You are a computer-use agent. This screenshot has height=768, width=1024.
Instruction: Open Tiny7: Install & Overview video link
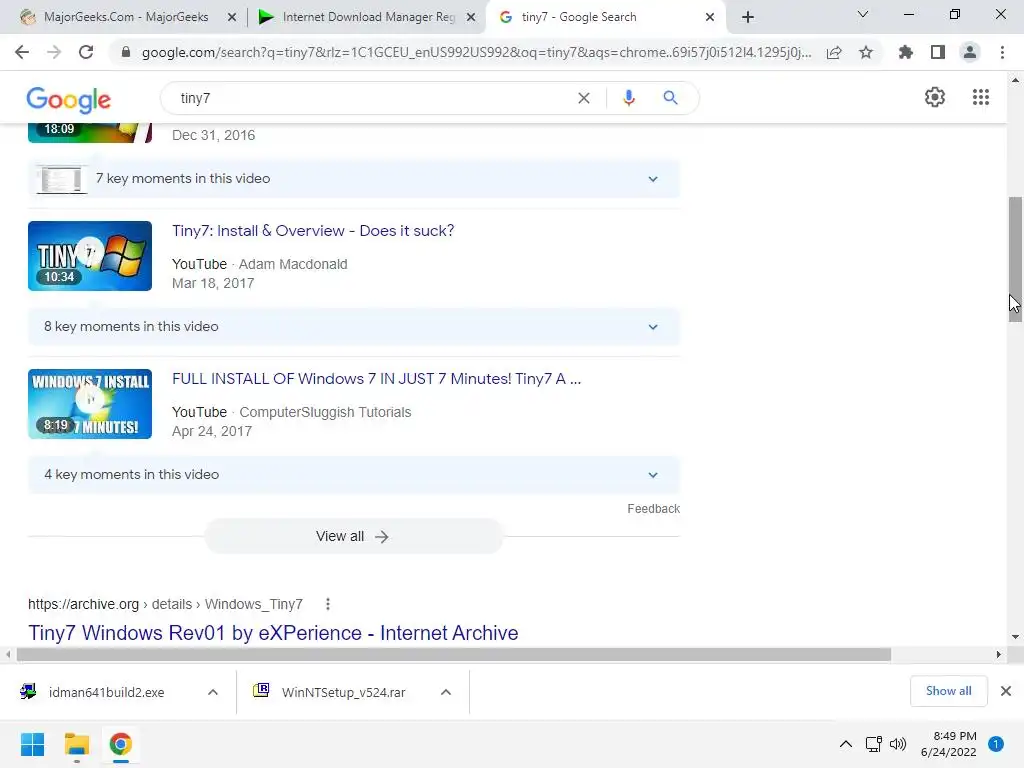click(313, 231)
